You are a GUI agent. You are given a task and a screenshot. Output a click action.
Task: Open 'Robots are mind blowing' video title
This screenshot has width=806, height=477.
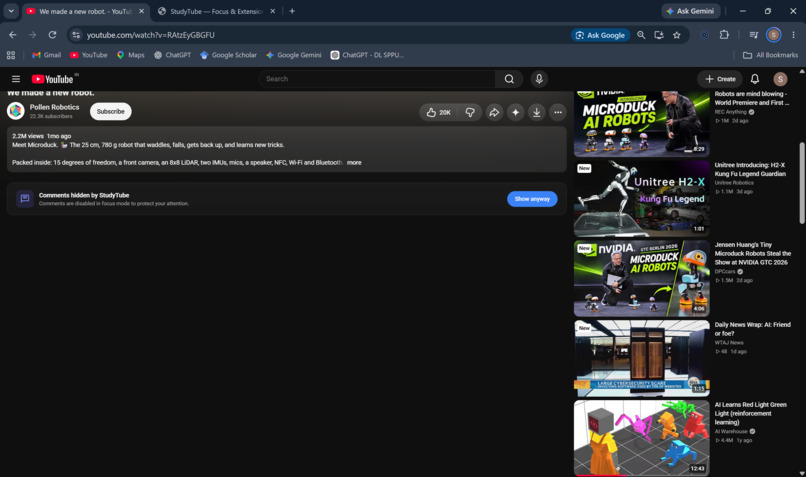coord(752,98)
